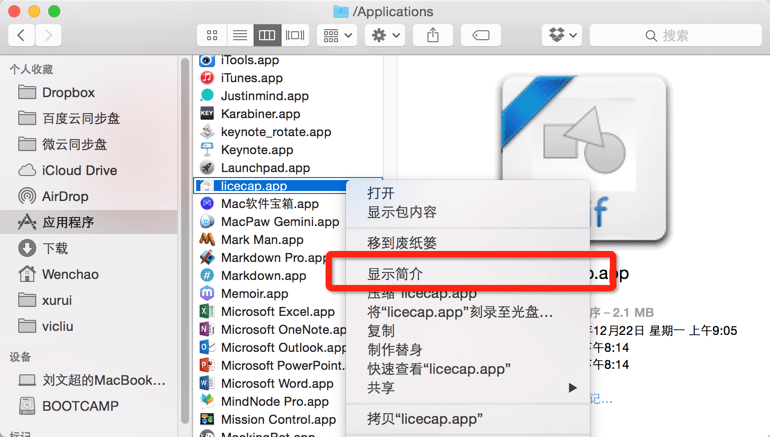Open vicliu folder in sidebar
This screenshot has height=437, width=770.
point(88,327)
